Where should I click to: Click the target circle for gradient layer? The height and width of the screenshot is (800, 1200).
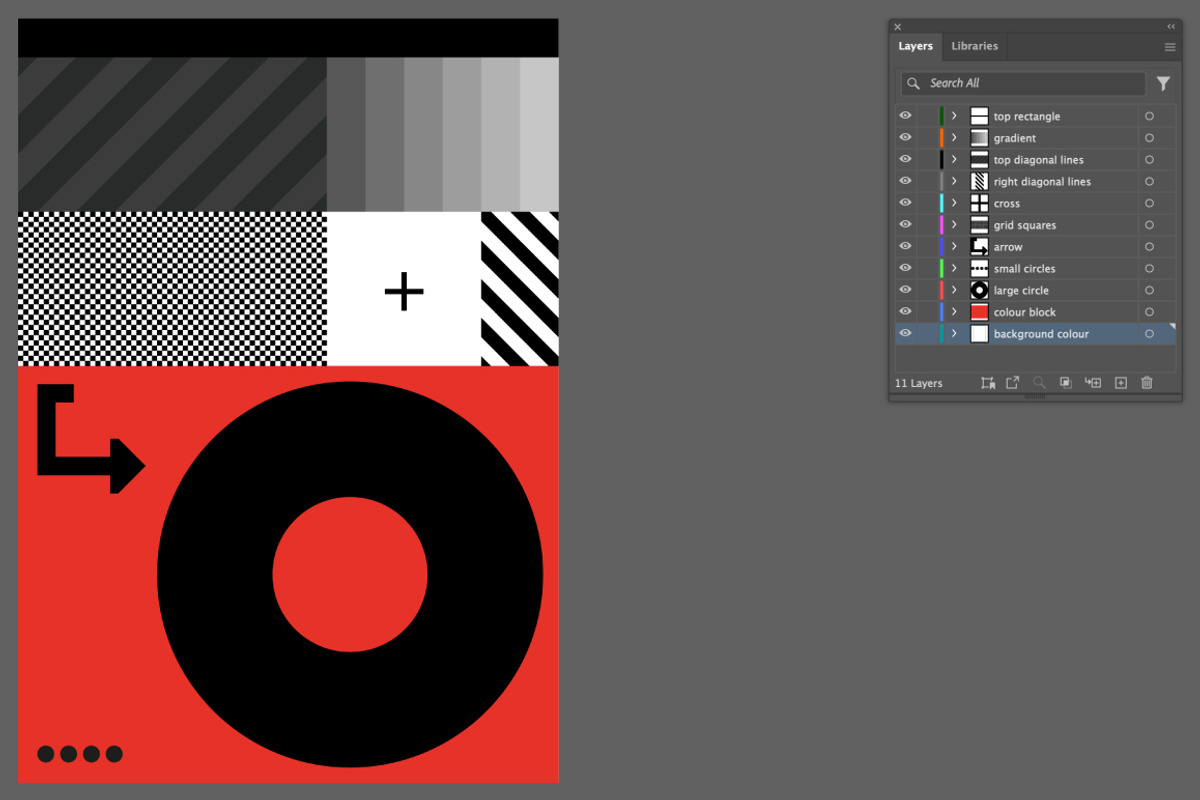pos(1149,138)
